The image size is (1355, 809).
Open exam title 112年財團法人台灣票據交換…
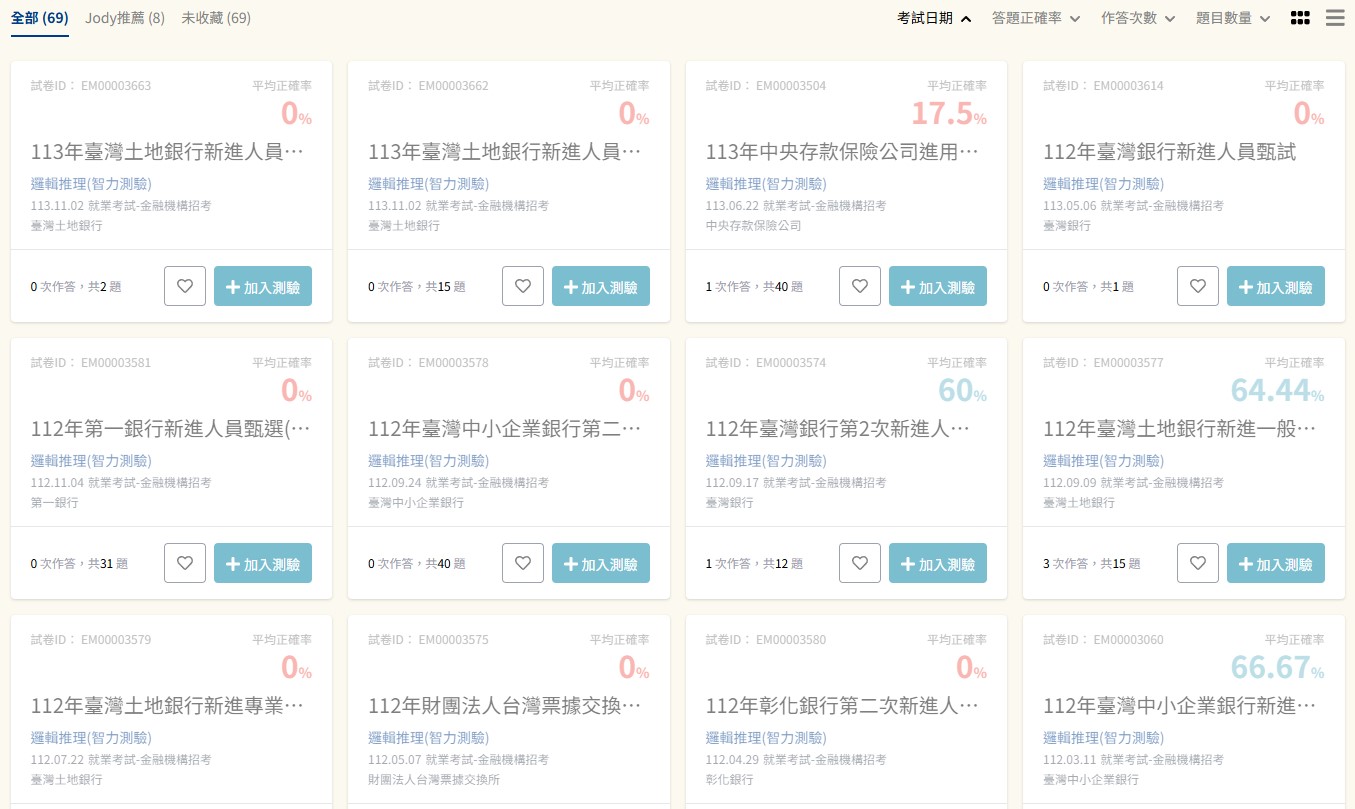pyautogui.click(x=505, y=707)
